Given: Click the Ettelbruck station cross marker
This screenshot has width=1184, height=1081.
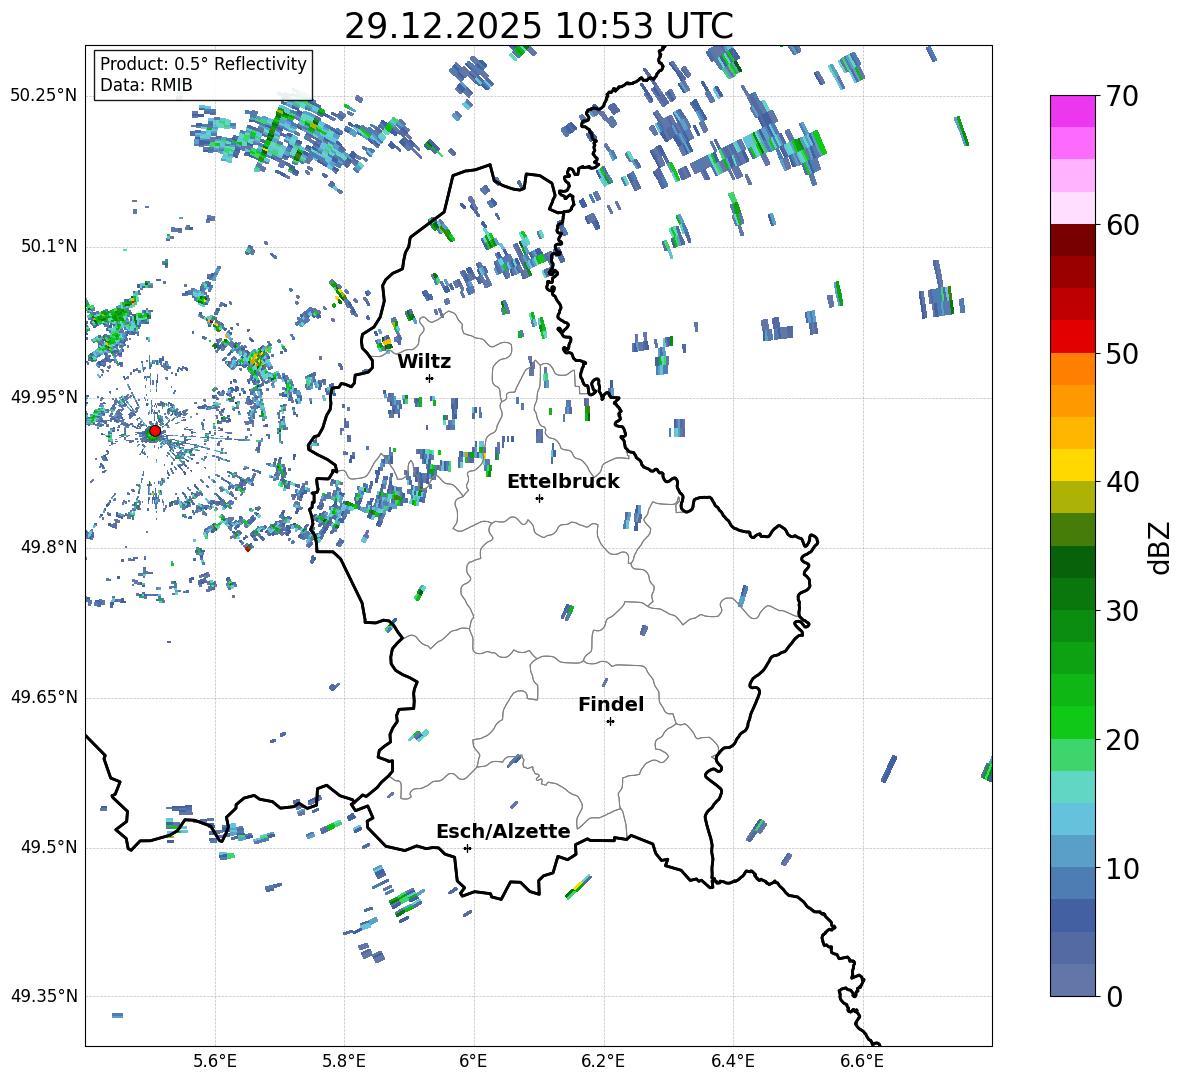Looking at the screenshot, I should coord(539,498).
